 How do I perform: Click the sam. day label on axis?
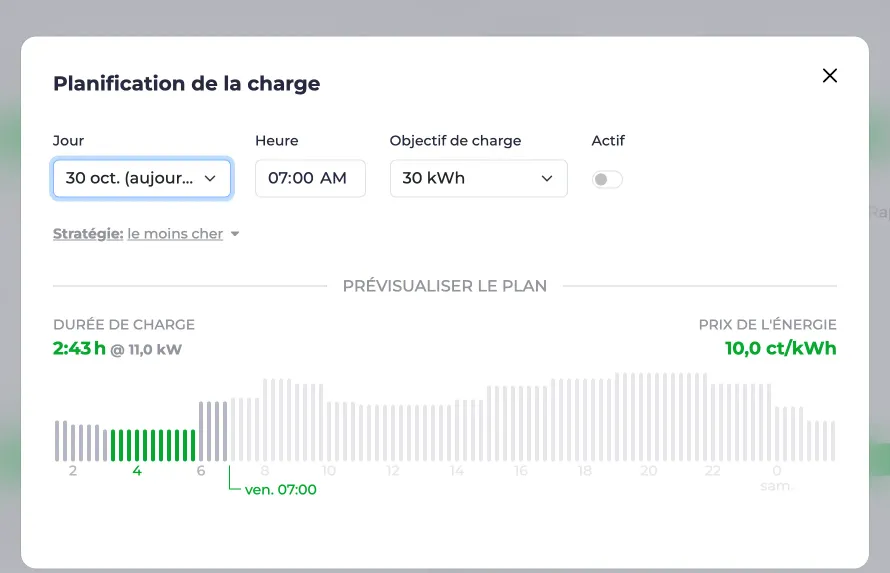point(776,486)
